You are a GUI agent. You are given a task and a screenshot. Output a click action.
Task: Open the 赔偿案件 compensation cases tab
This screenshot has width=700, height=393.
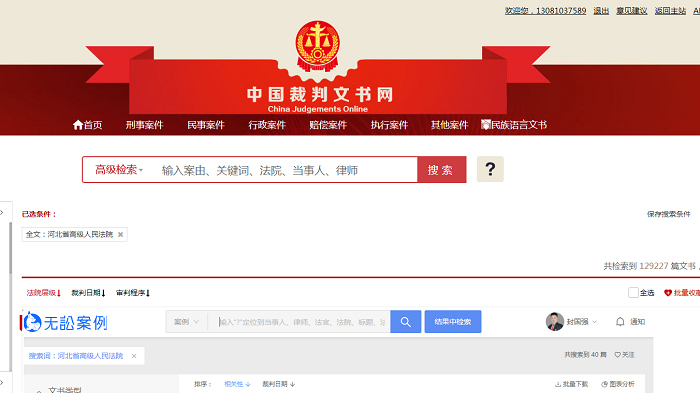328,125
